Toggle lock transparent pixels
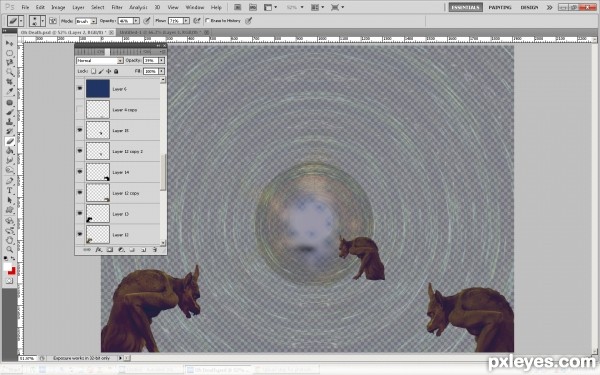This screenshot has width=600, height=375. click(x=93, y=71)
